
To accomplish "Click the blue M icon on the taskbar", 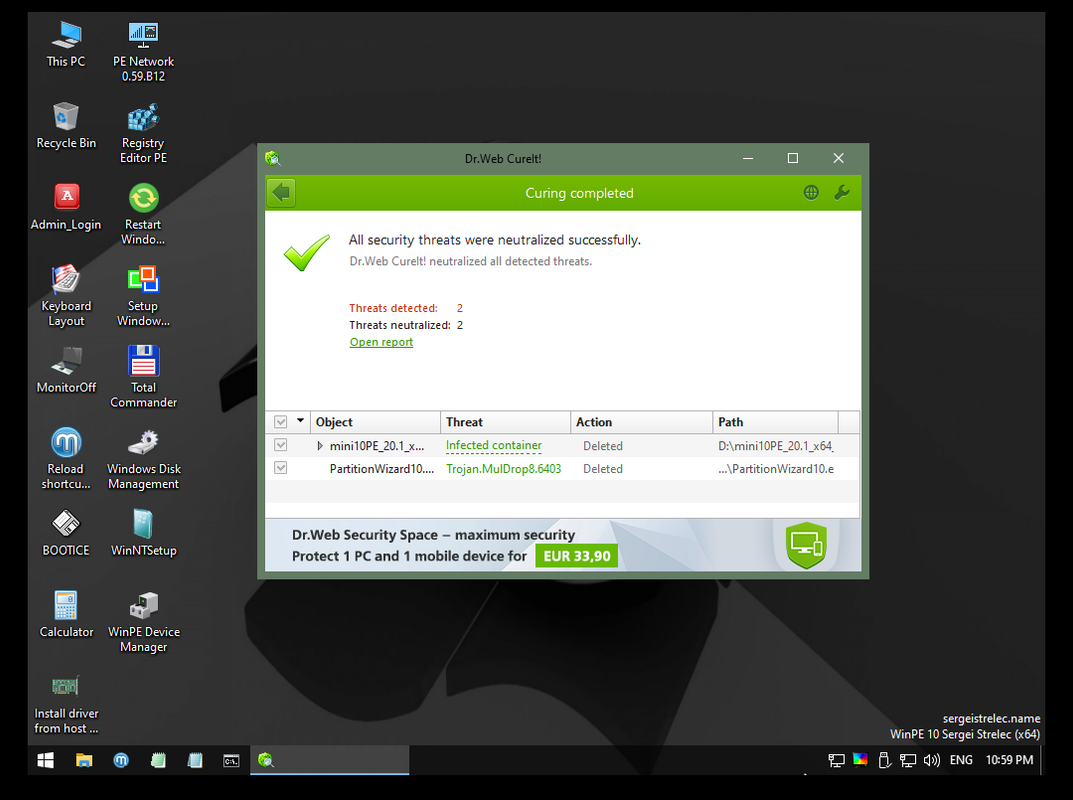I will click(121, 760).
